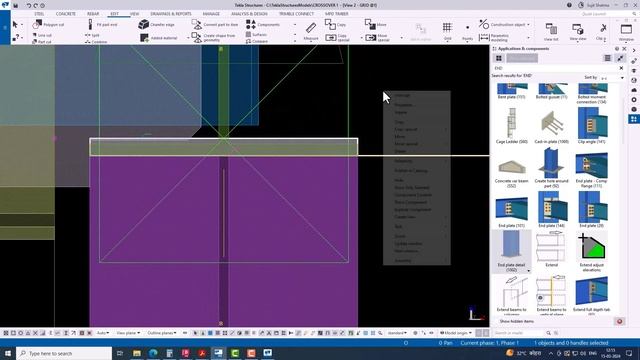Open ANALYSIS & DESIGN tab

point(249,14)
